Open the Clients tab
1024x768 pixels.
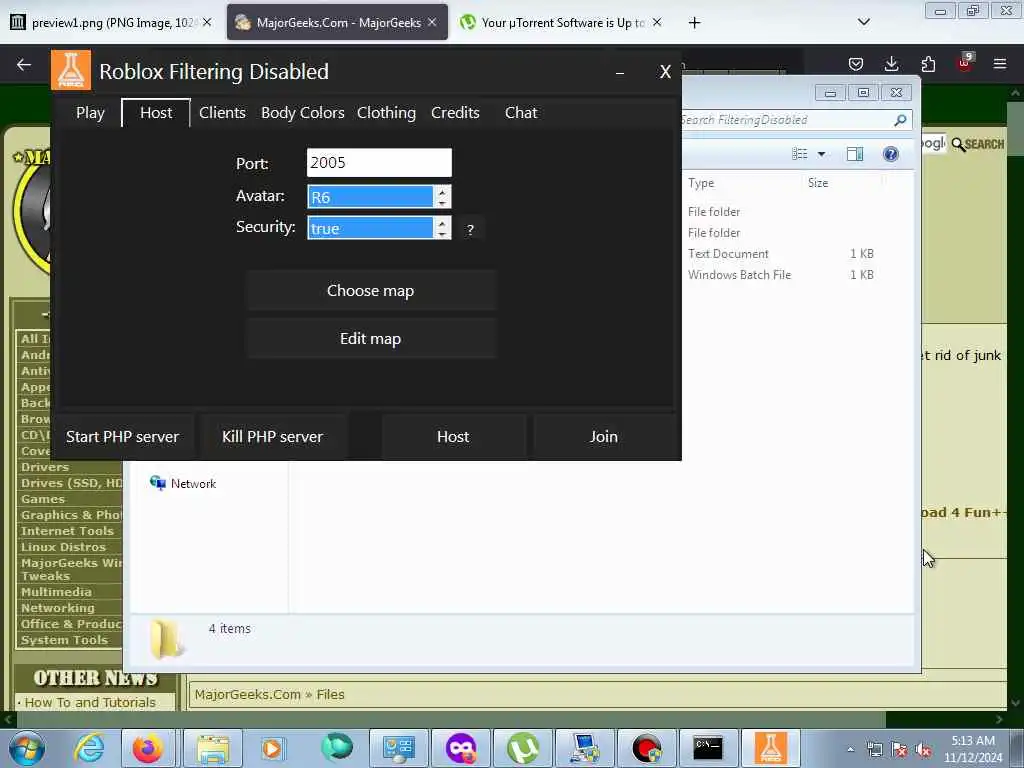[x=222, y=112]
